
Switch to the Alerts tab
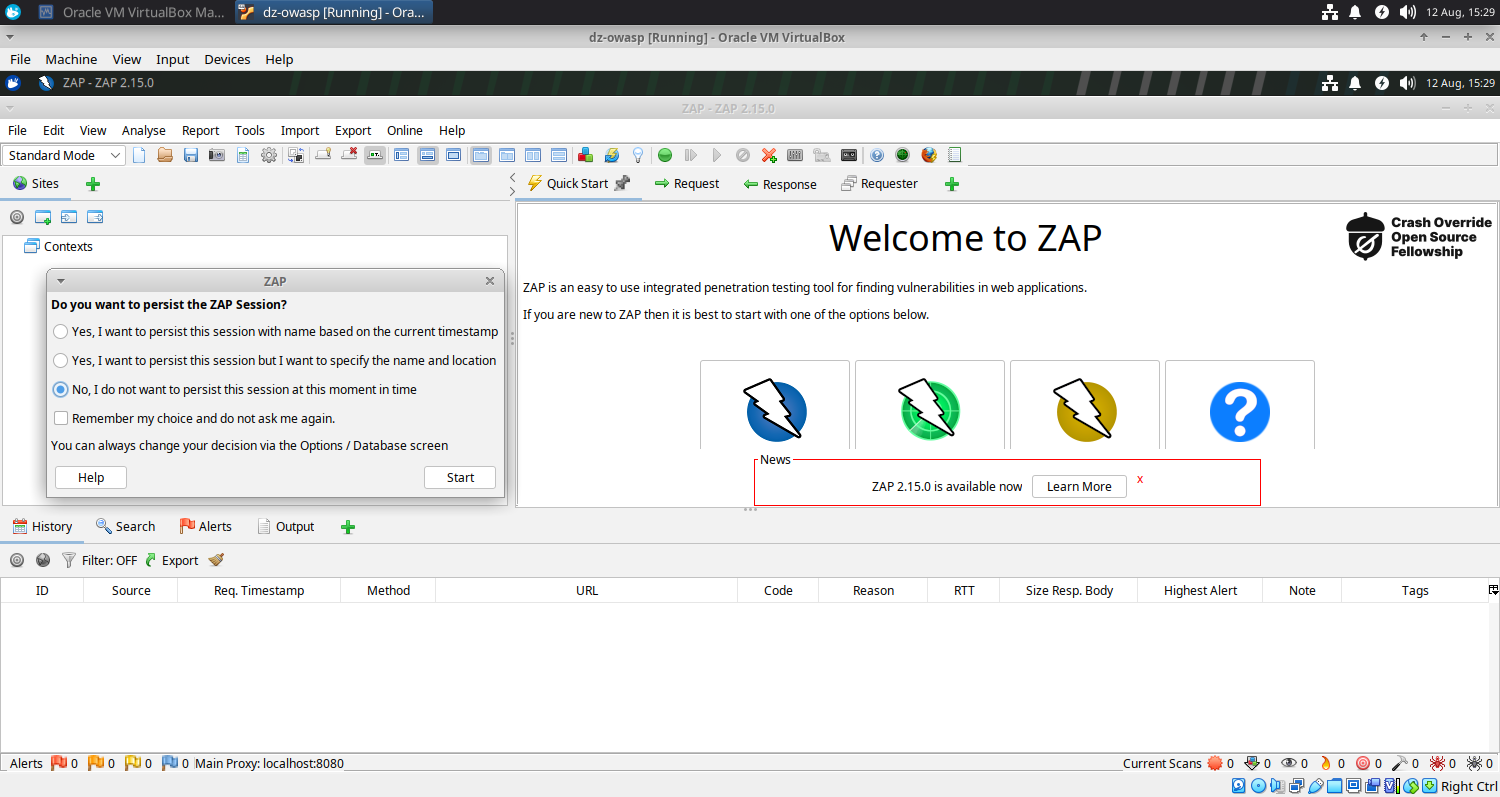coord(205,527)
